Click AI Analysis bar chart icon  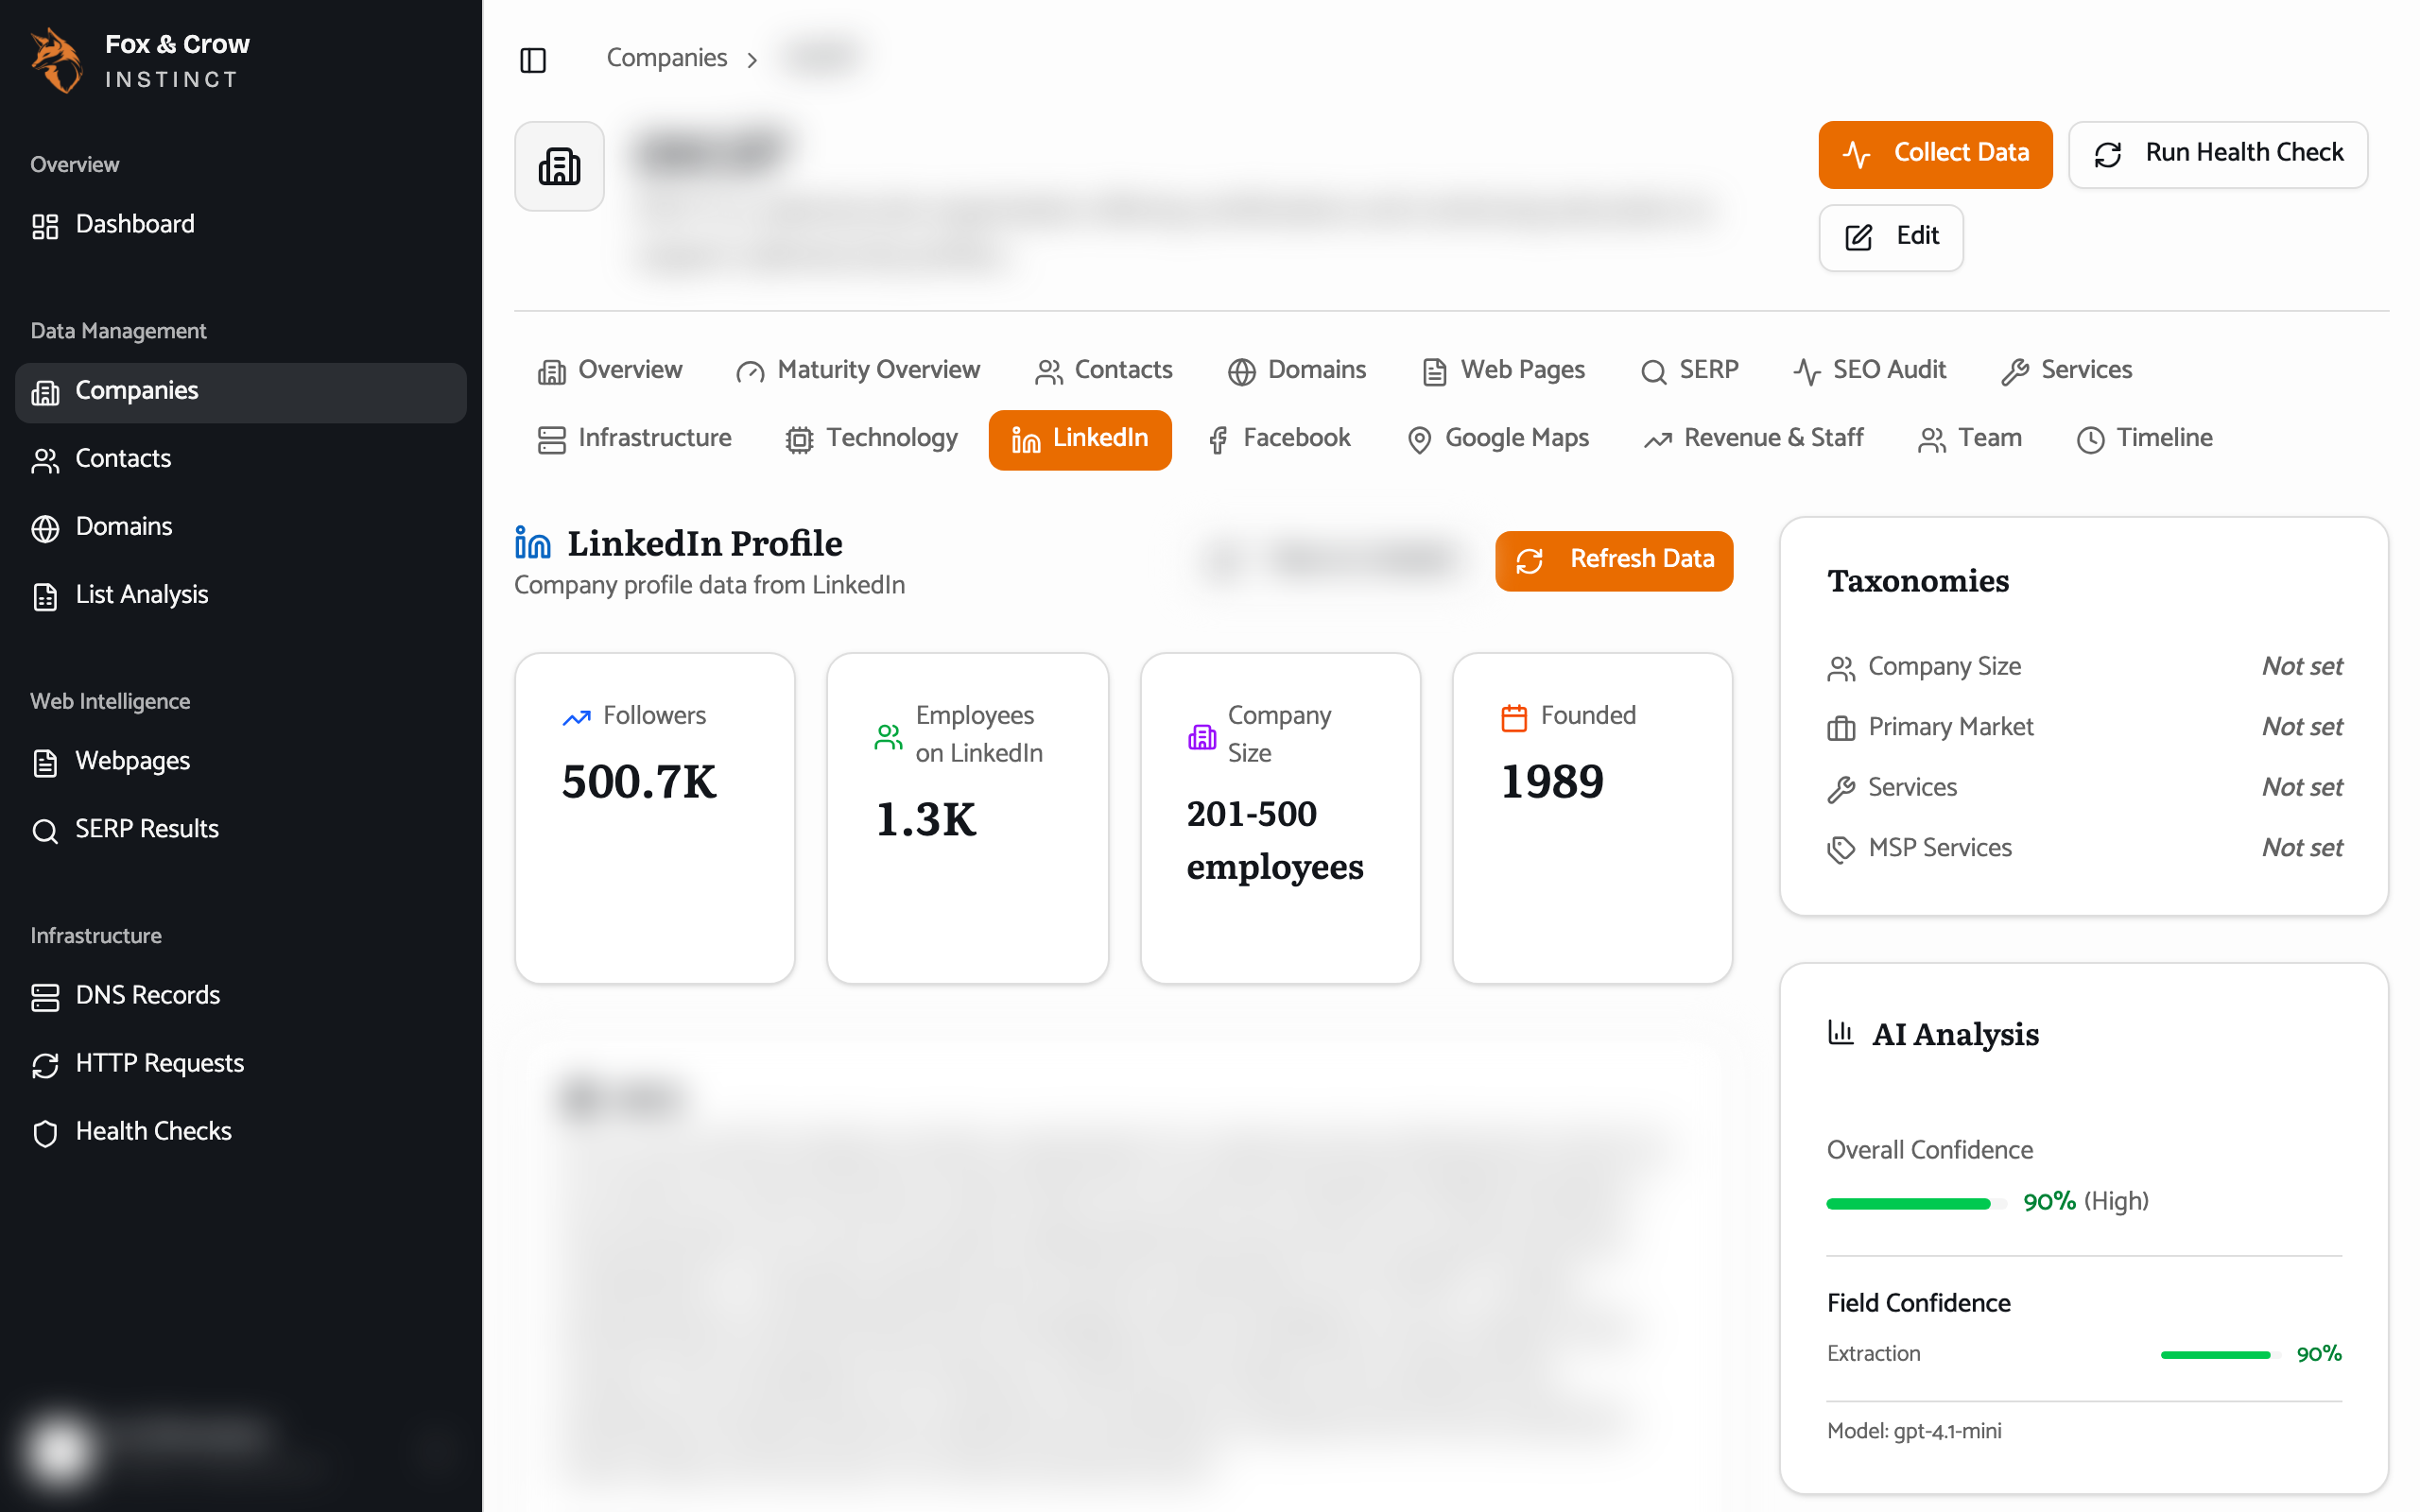pyautogui.click(x=1840, y=1032)
